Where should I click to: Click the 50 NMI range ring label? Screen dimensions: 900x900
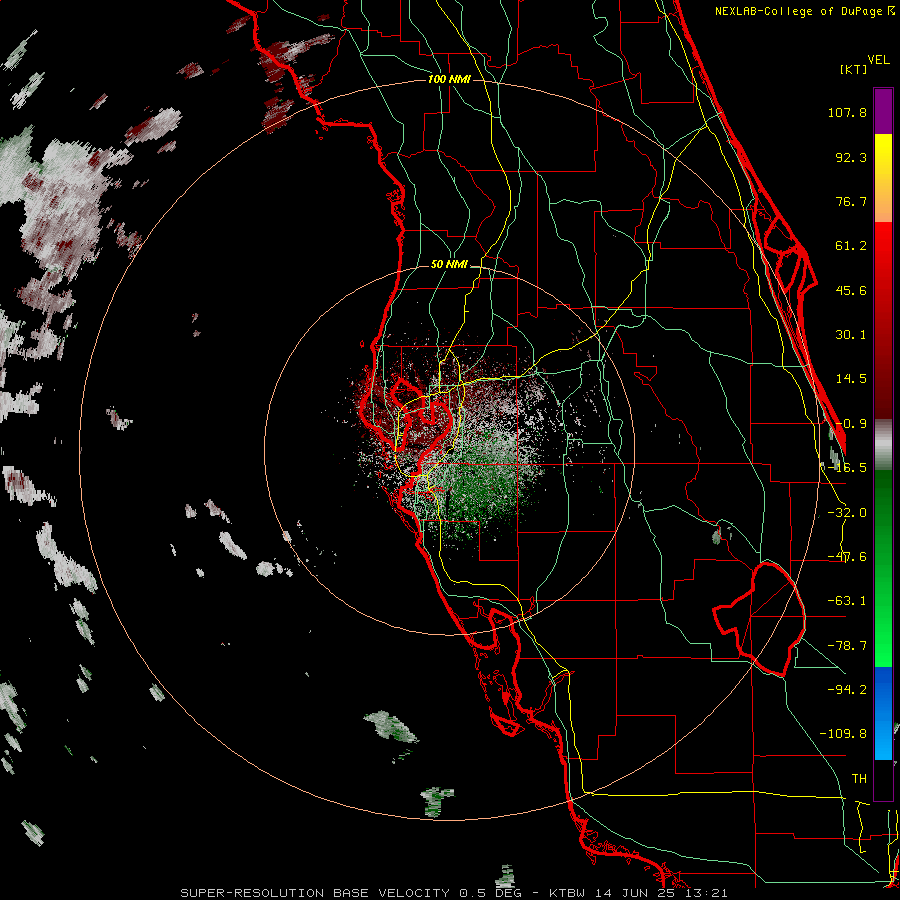click(x=449, y=265)
